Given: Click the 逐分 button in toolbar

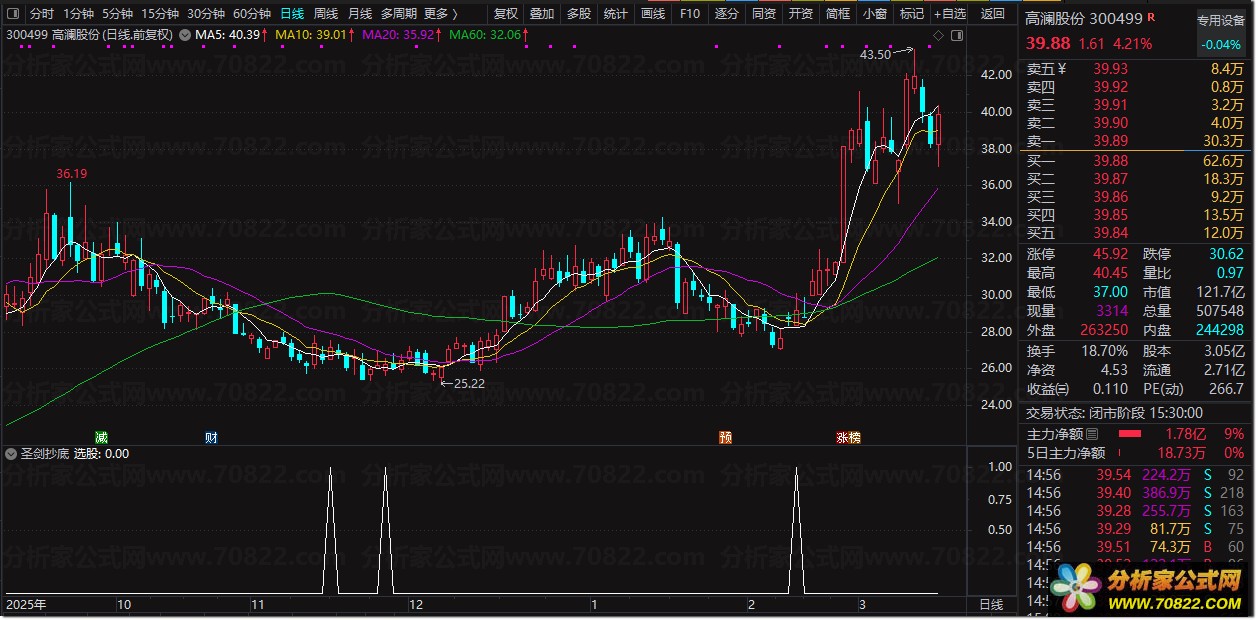Looking at the screenshot, I should point(727,14).
